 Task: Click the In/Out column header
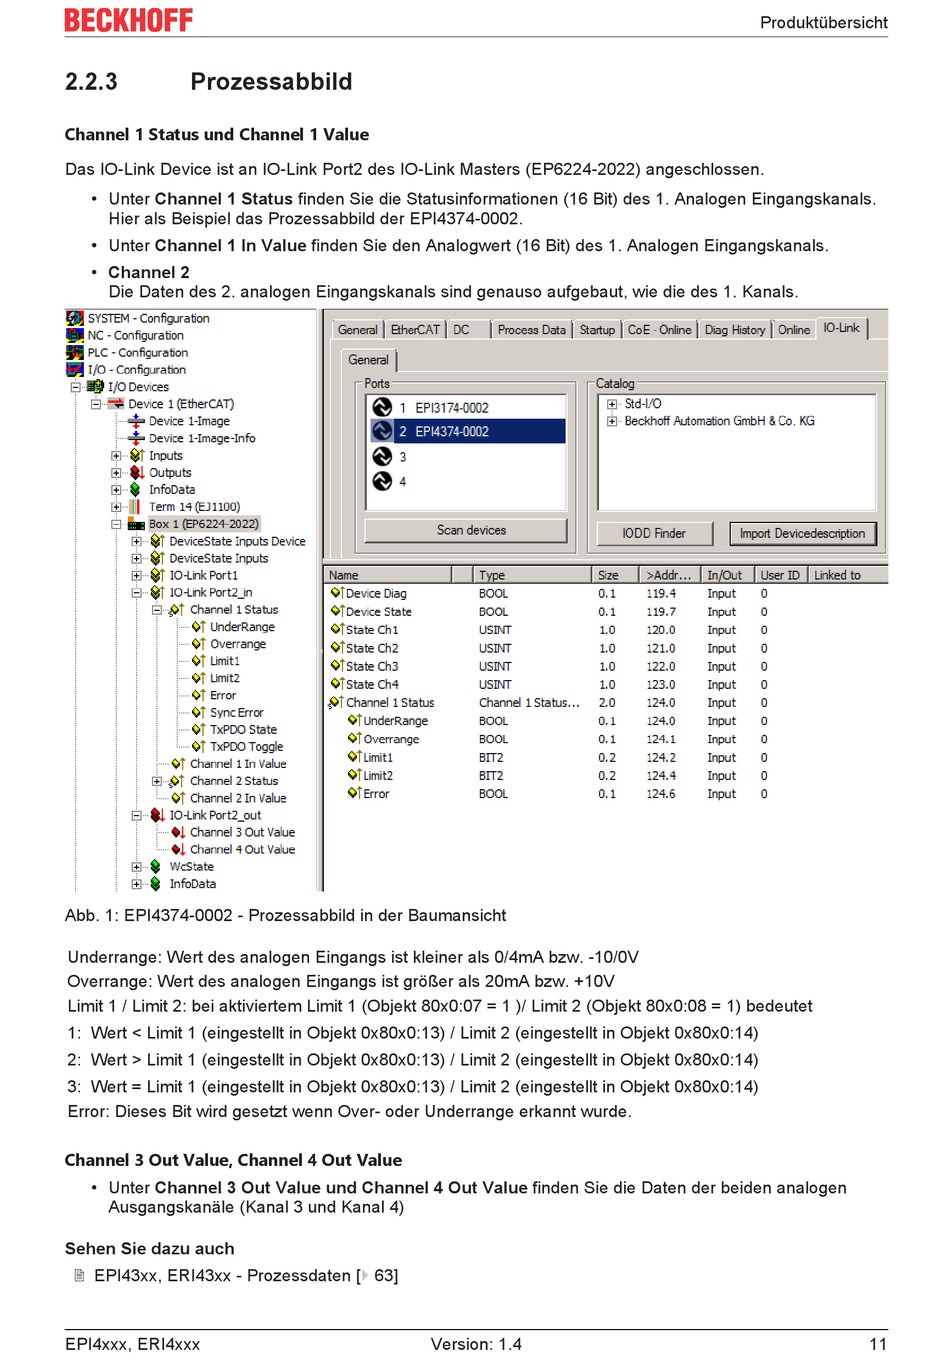[x=726, y=575]
